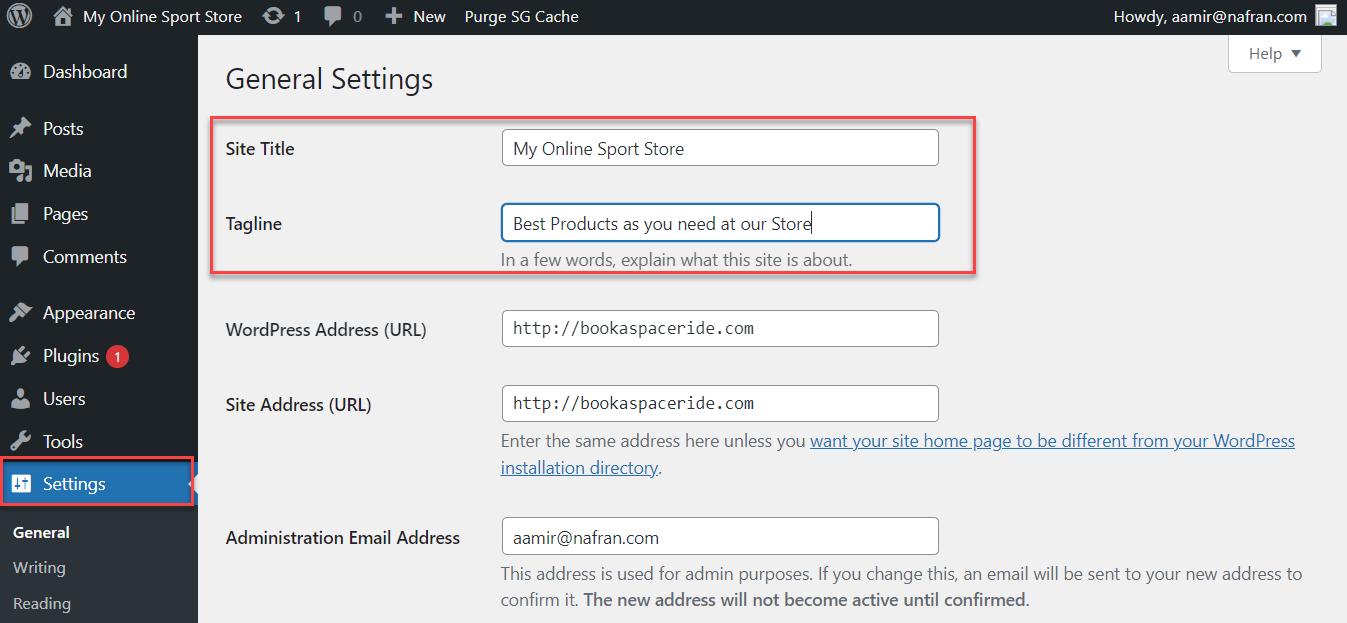Click My Online Sport Store site link
Image resolution: width=1347 pixels, height=623 pixels.
162,16
